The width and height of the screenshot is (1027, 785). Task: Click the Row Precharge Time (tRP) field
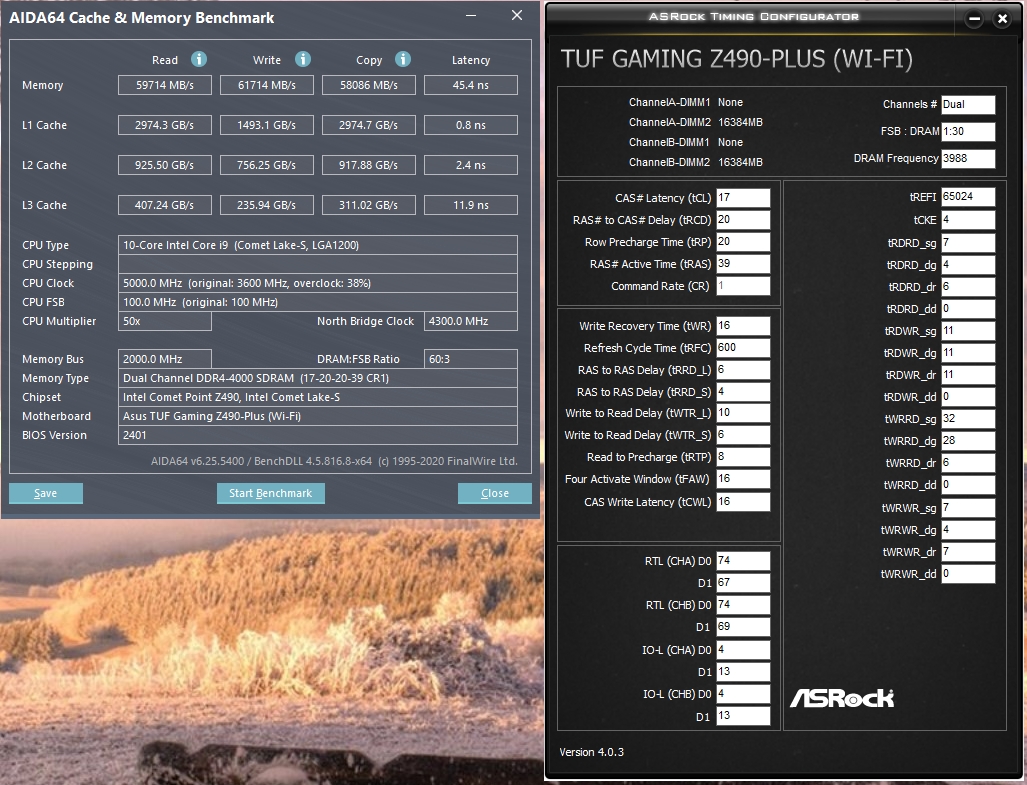click(x=743, y=242)
